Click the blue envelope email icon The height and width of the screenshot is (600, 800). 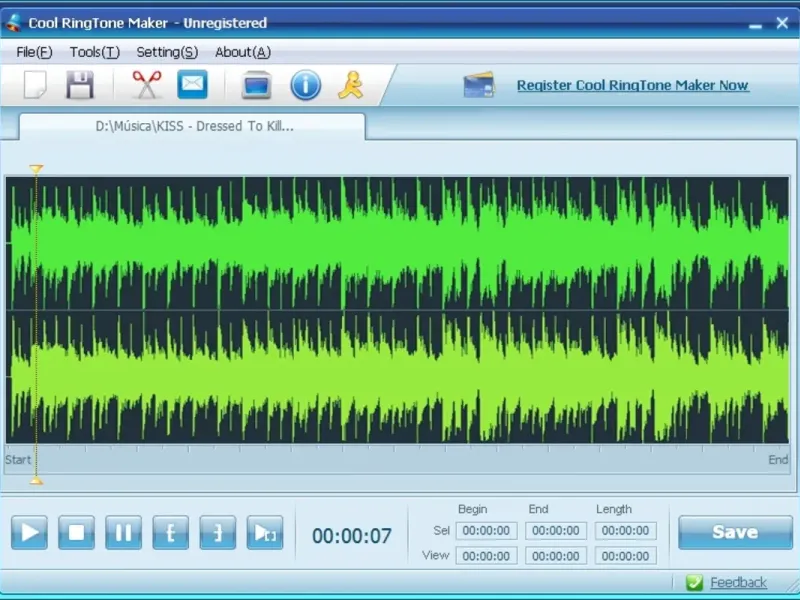tap(192, 84)
